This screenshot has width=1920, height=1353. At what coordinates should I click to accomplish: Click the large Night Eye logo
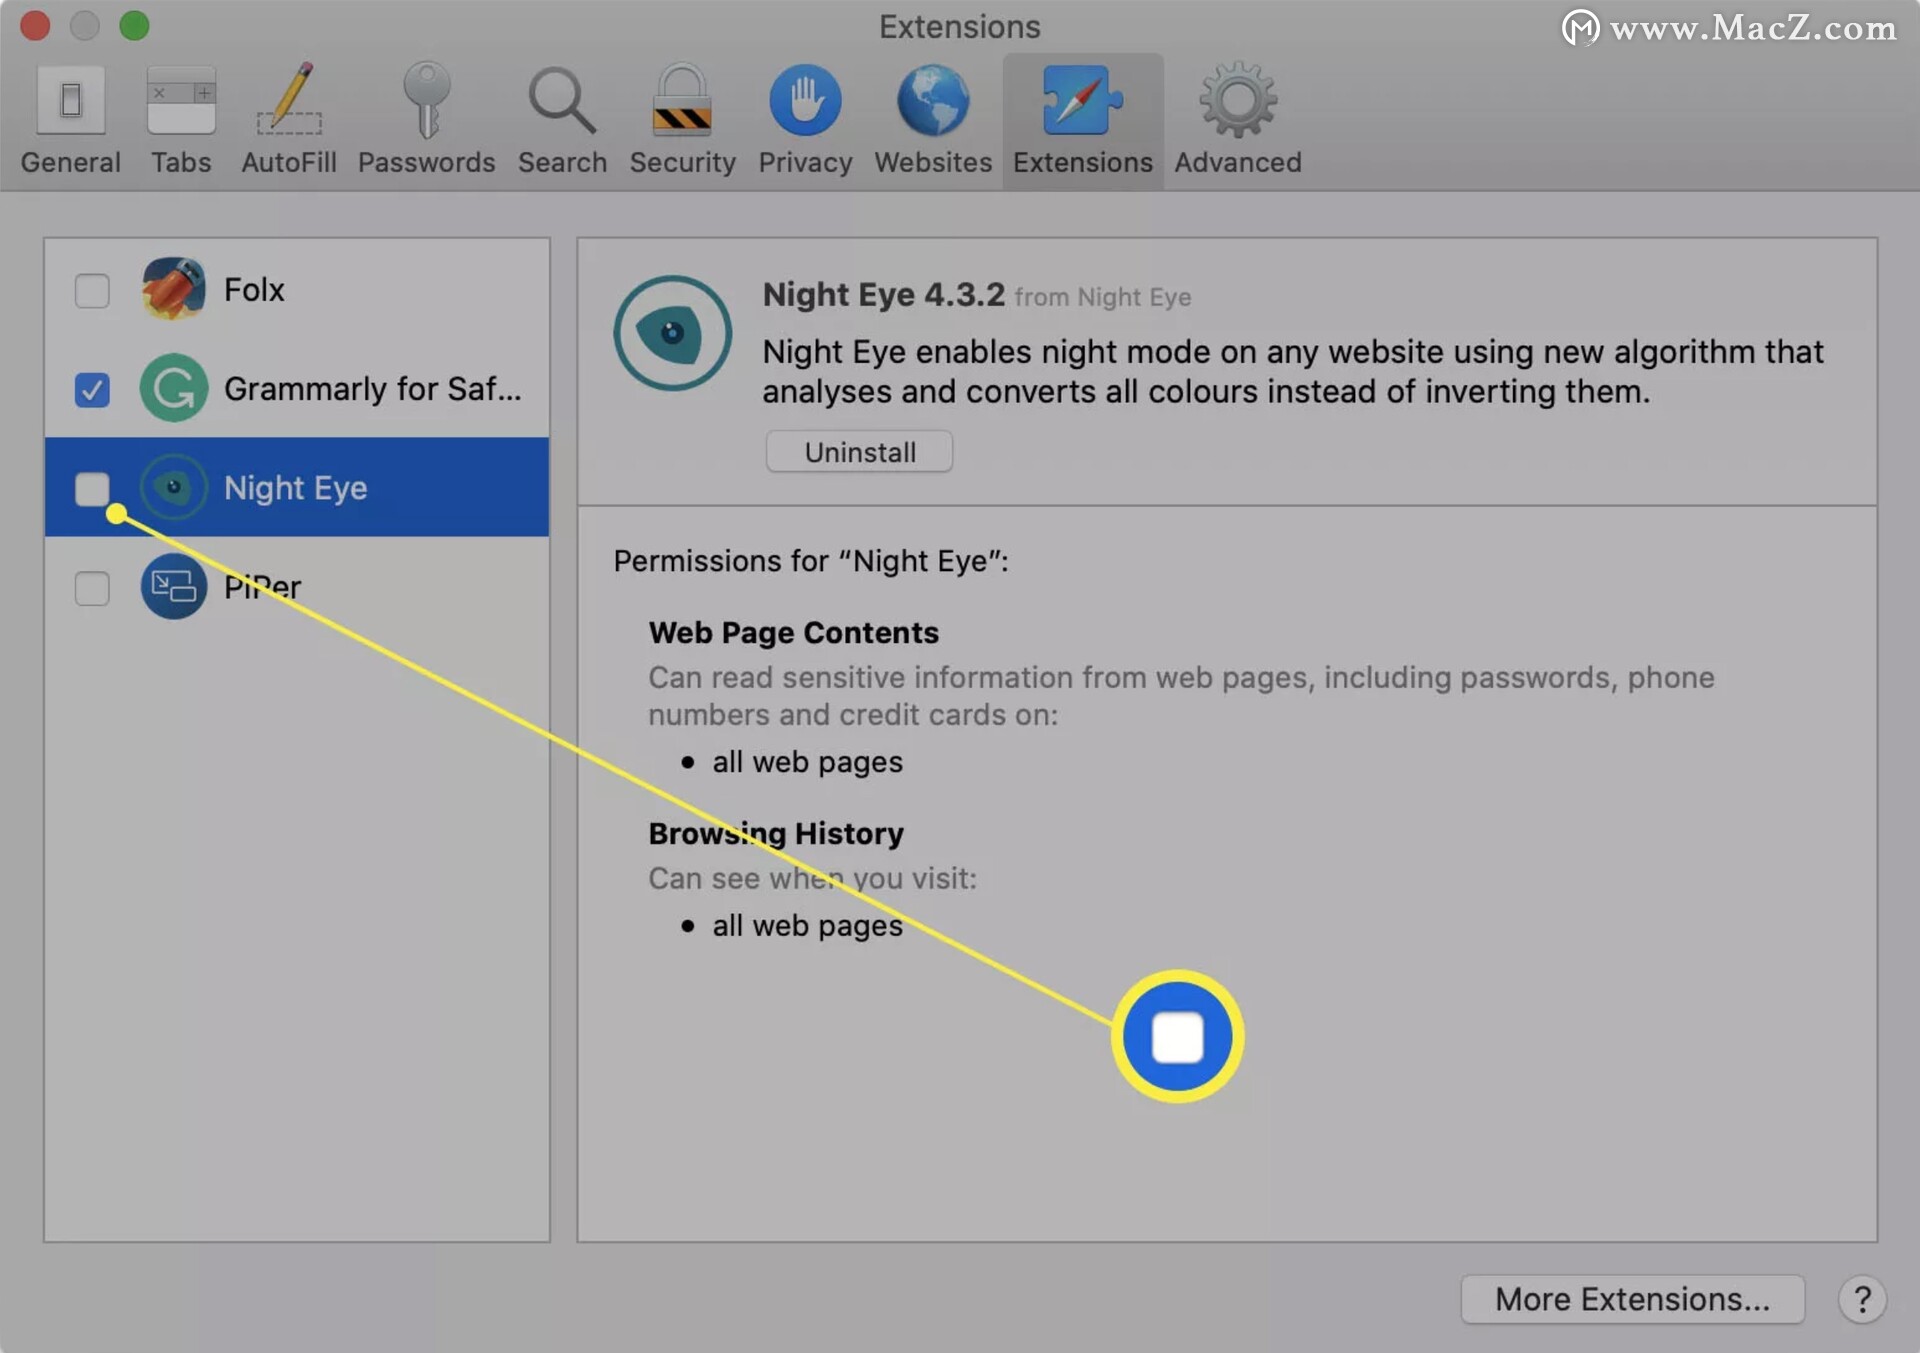672,333
